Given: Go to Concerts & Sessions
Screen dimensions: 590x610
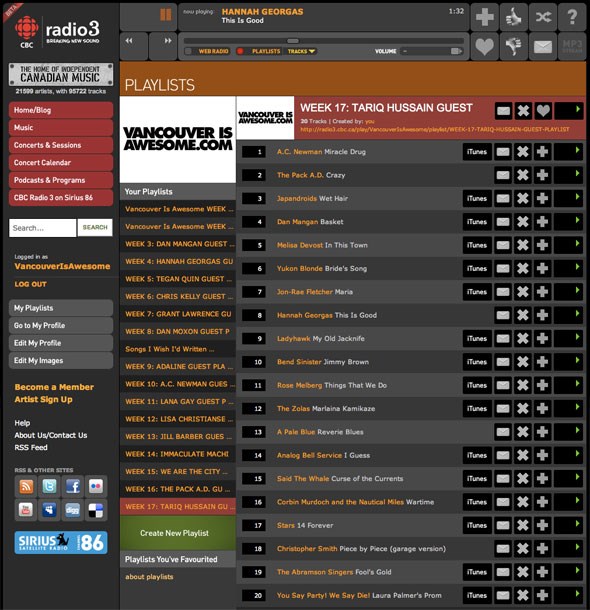Looking at the screenshot, I should coord(61,145).
